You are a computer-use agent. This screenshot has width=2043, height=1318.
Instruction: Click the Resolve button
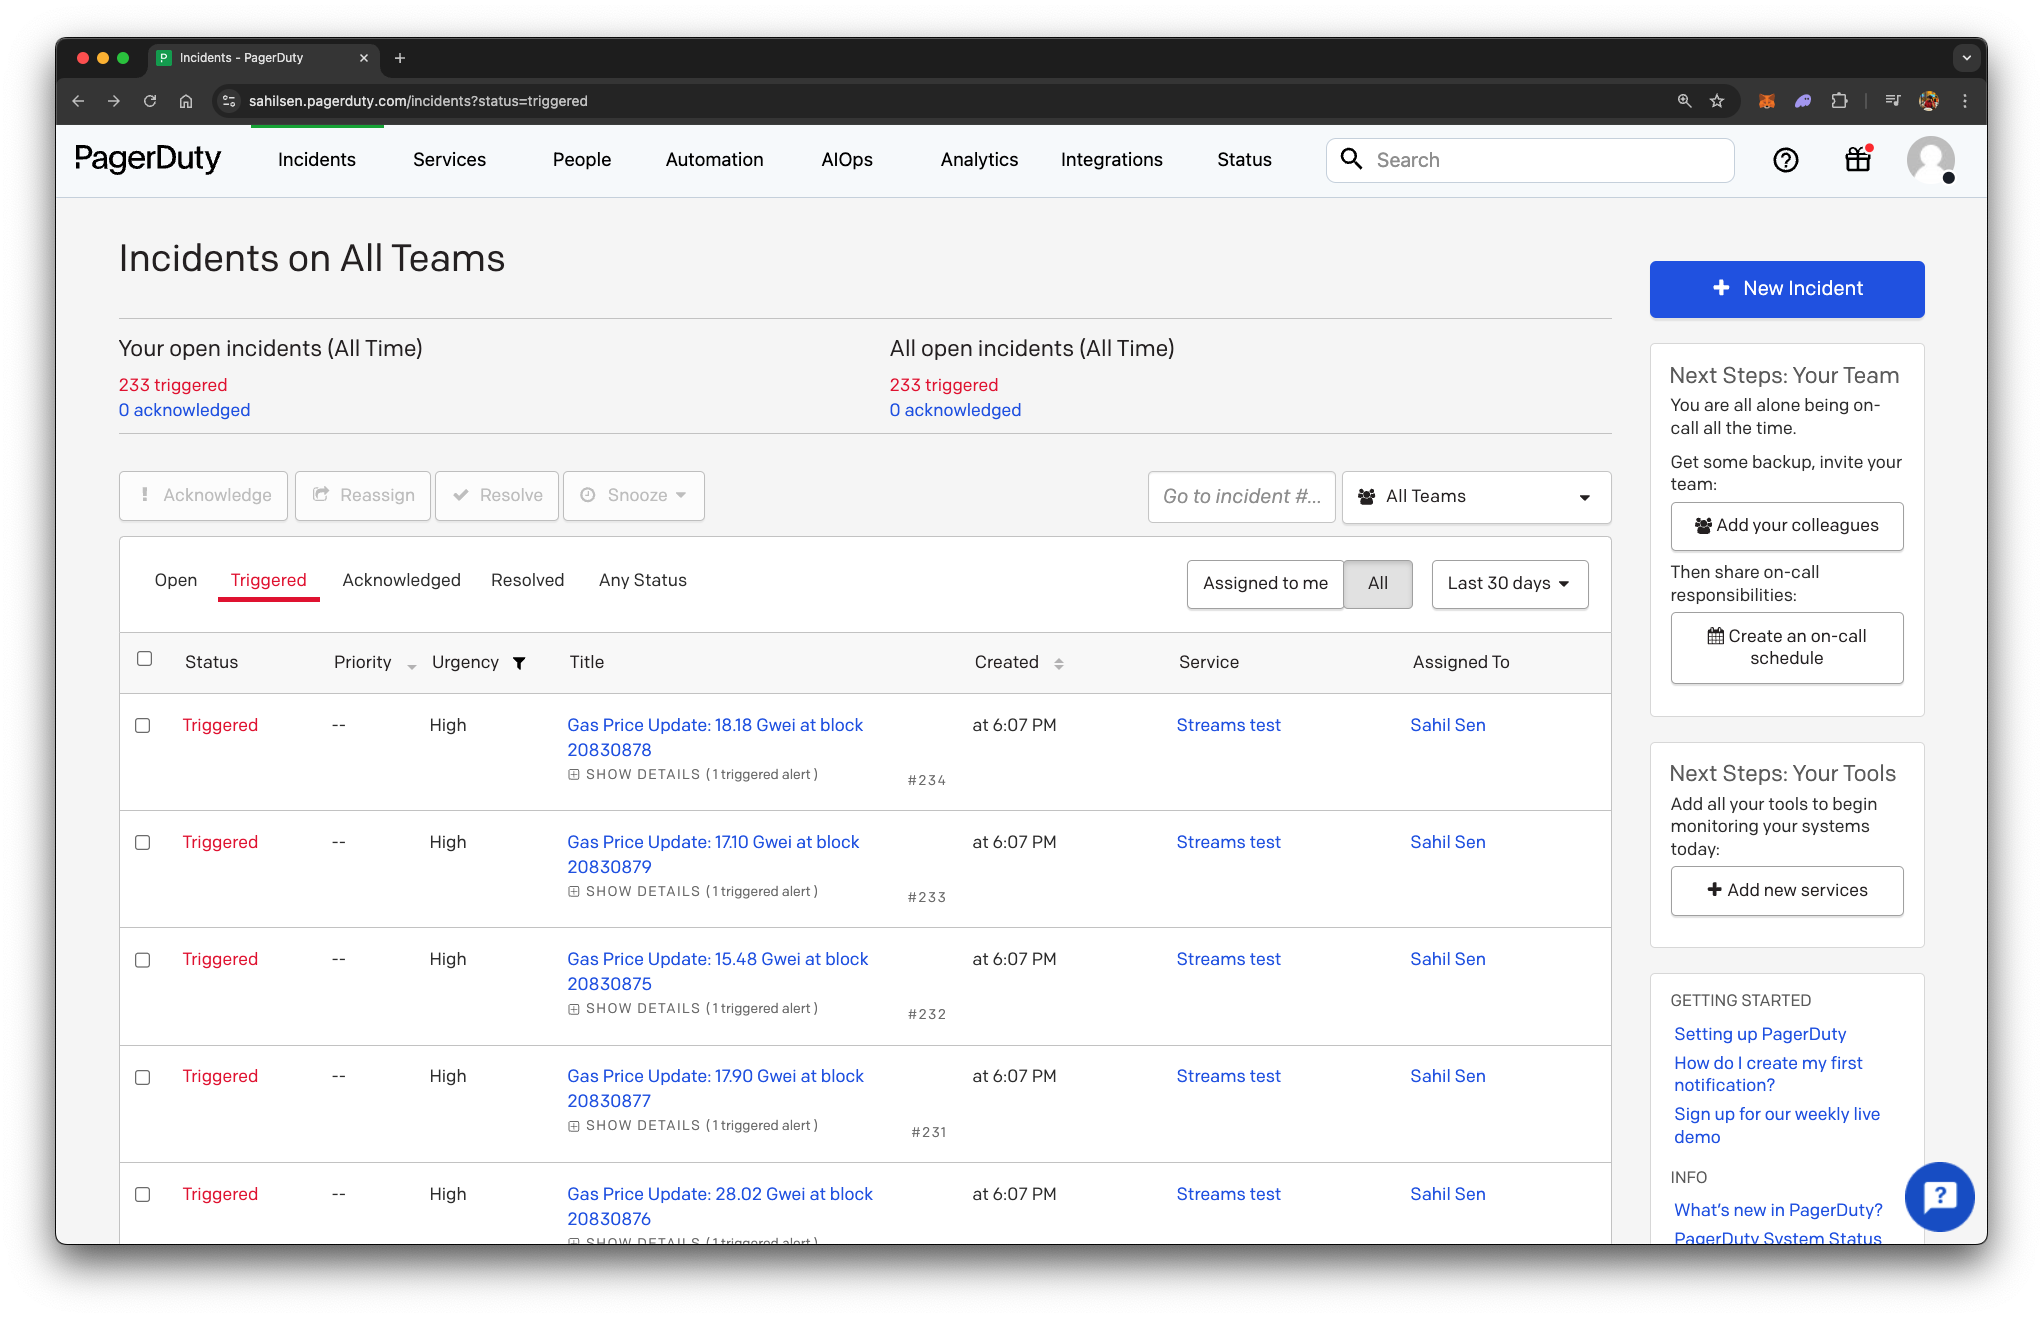pos(497,496)
